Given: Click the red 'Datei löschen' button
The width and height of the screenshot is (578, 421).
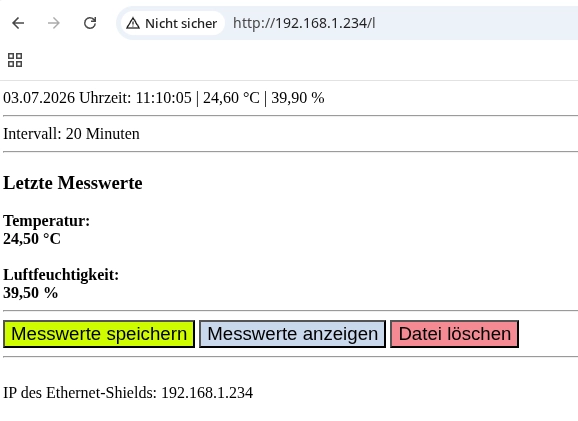Looking at the screenshot, I should pos(455,334).
